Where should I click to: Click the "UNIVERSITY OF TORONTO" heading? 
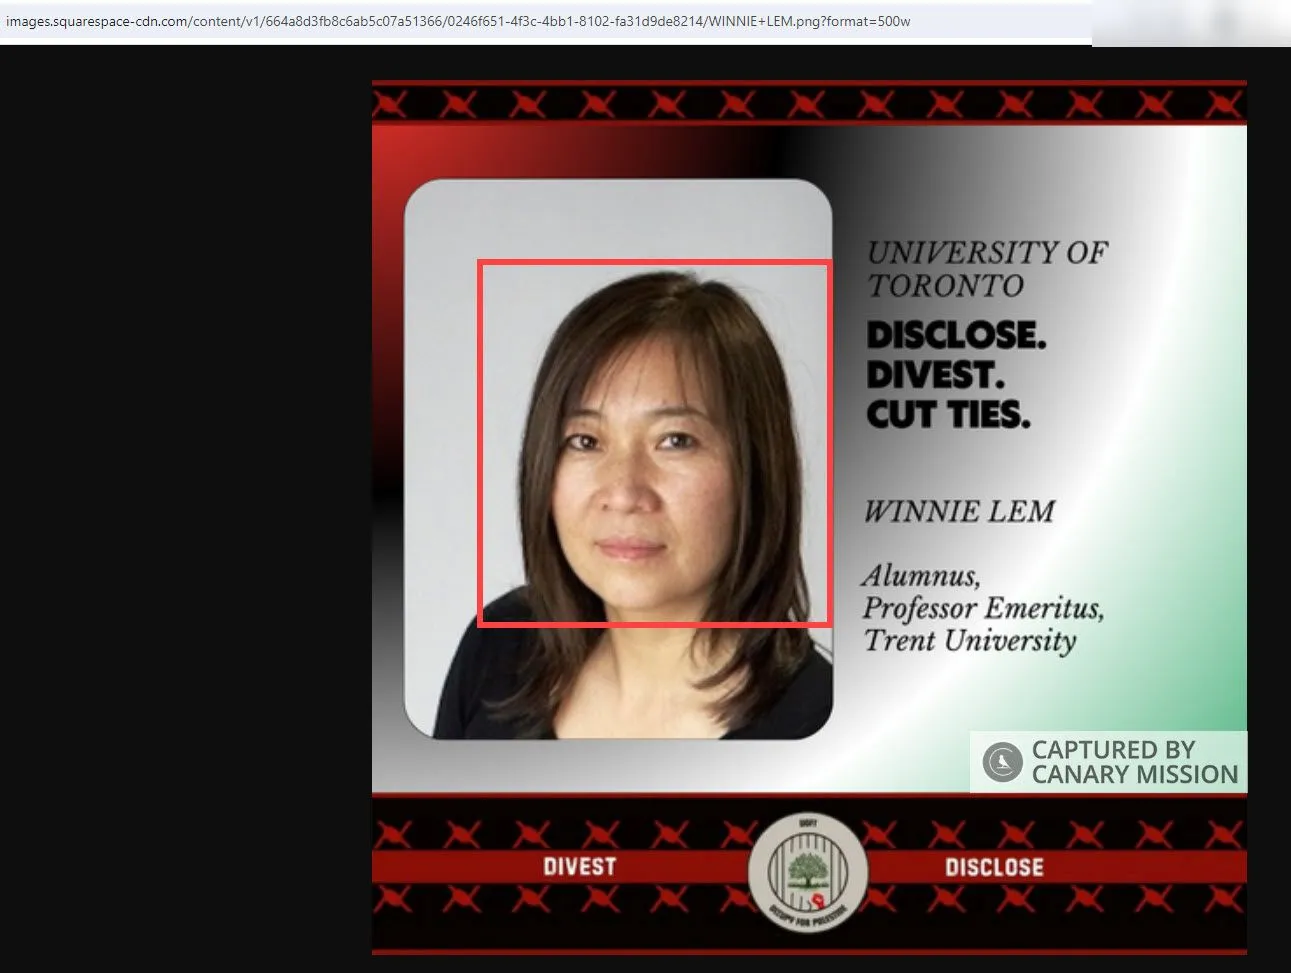[986, 268]
